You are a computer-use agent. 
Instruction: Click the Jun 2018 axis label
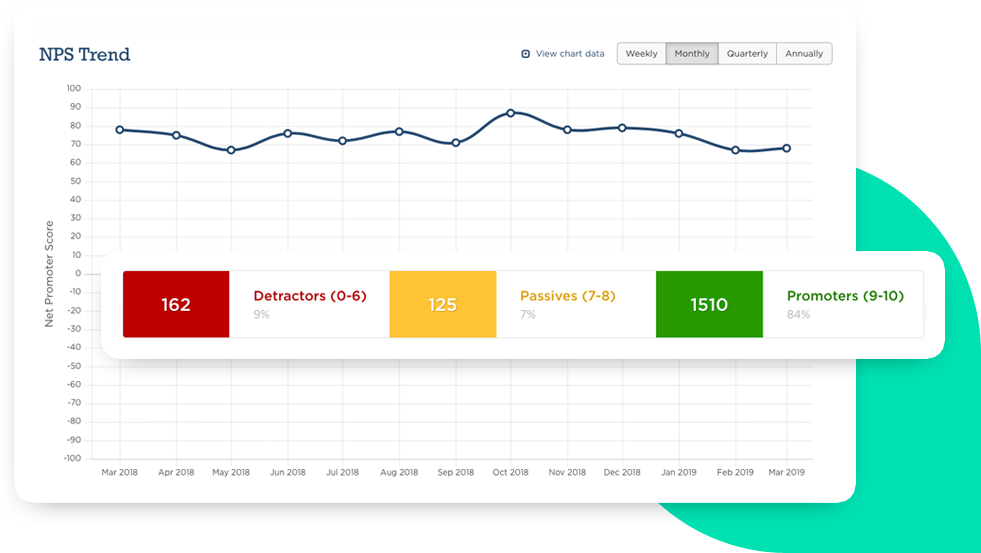pyautogui.click(x=288, y=472)
